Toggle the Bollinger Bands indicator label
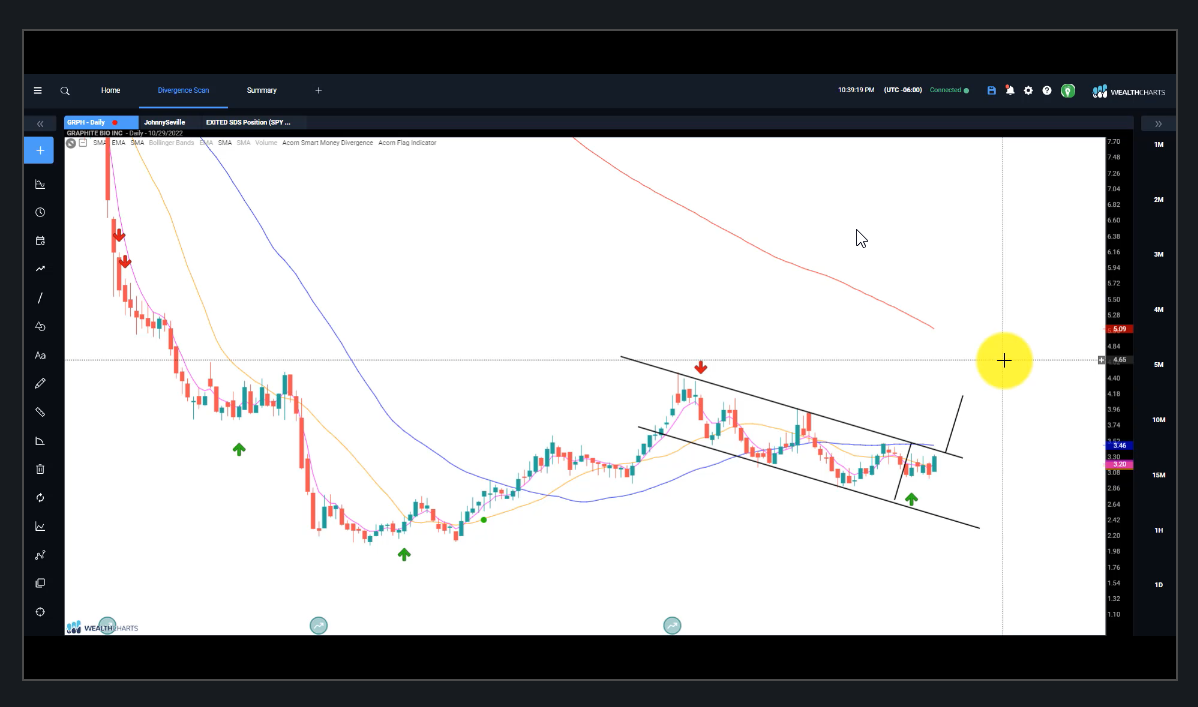Image resolution: width=1198 pixels, height=707 pixels. click(171, 143)
